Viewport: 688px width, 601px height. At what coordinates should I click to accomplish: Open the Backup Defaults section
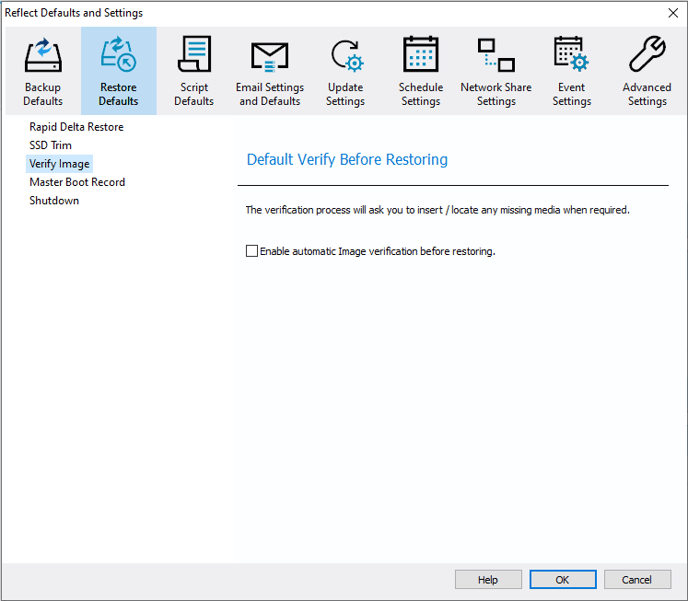point(43,71)
